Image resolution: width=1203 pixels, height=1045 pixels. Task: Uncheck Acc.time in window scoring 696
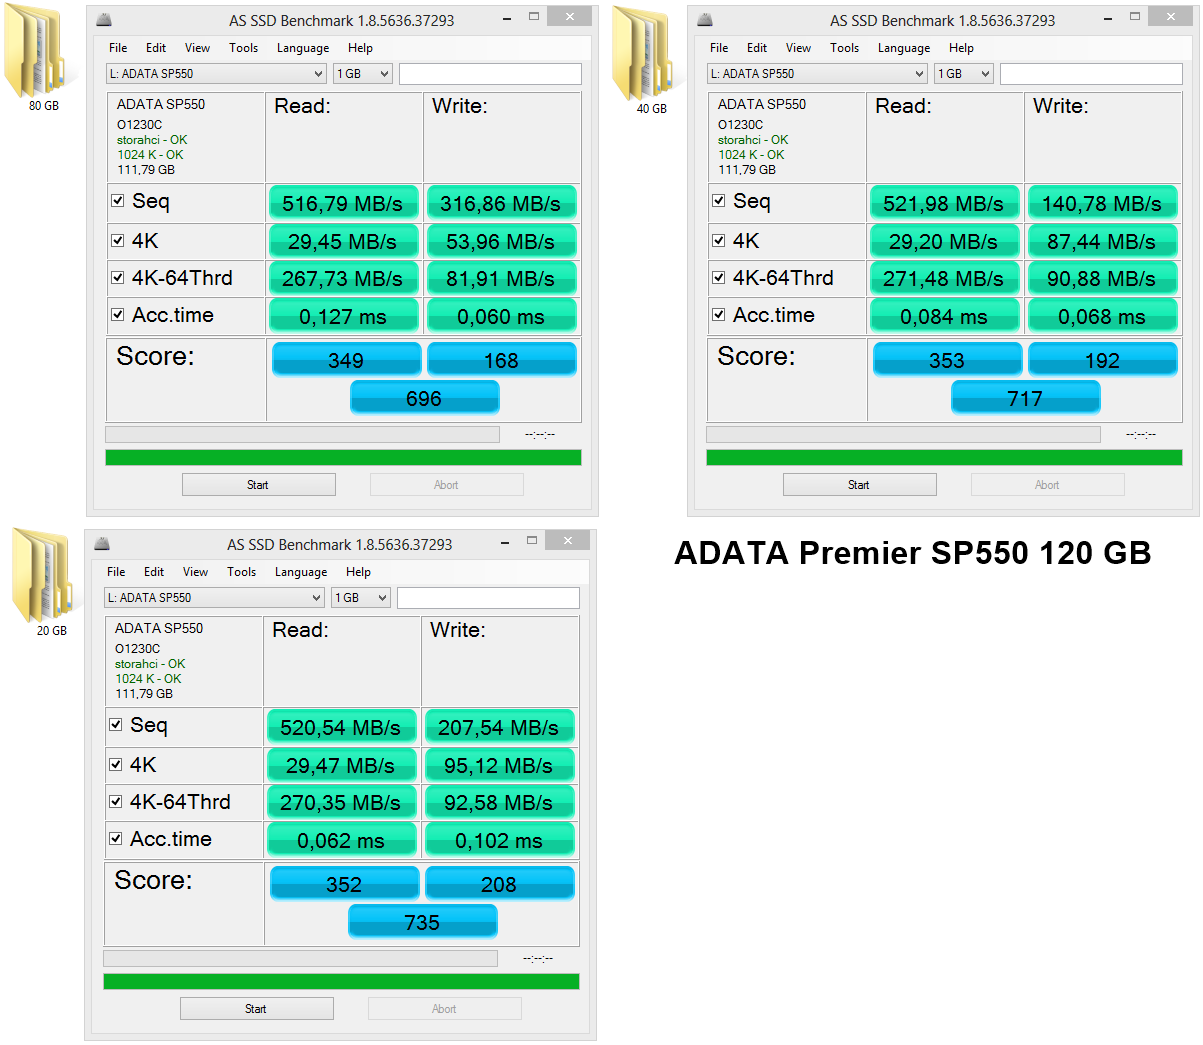click(x=118, y=315)
